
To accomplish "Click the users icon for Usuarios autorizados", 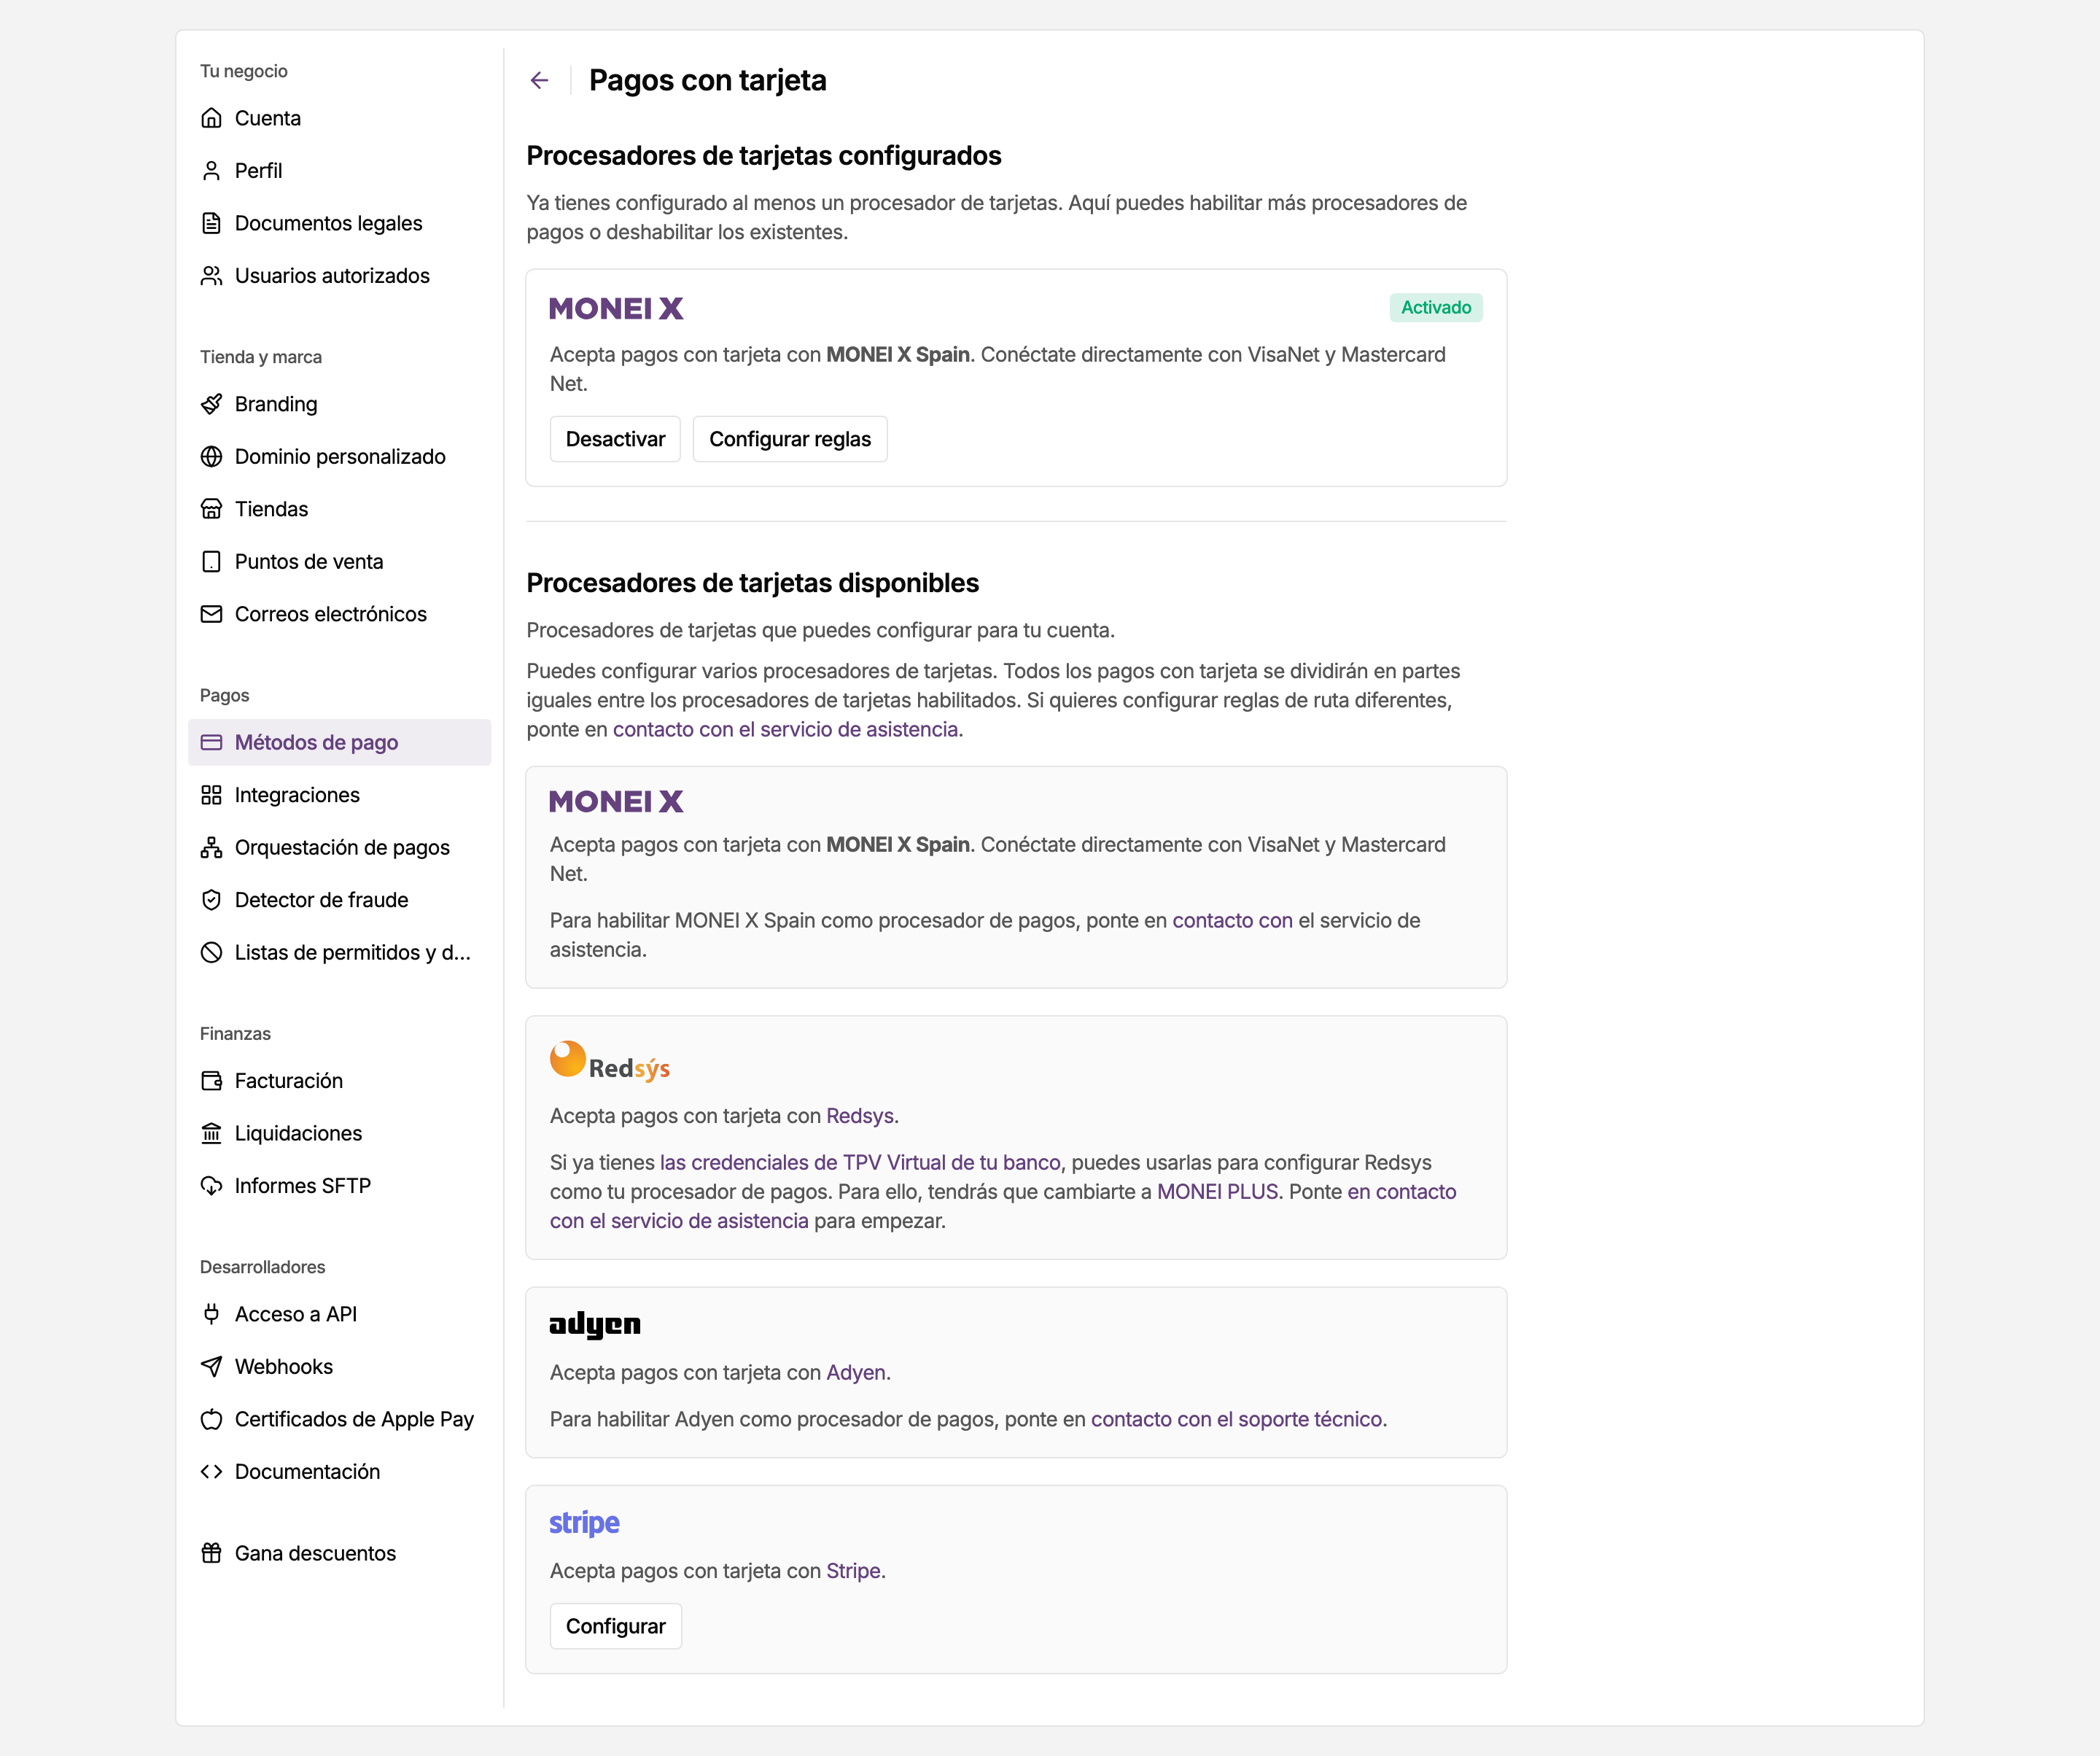I will [211, 276].
